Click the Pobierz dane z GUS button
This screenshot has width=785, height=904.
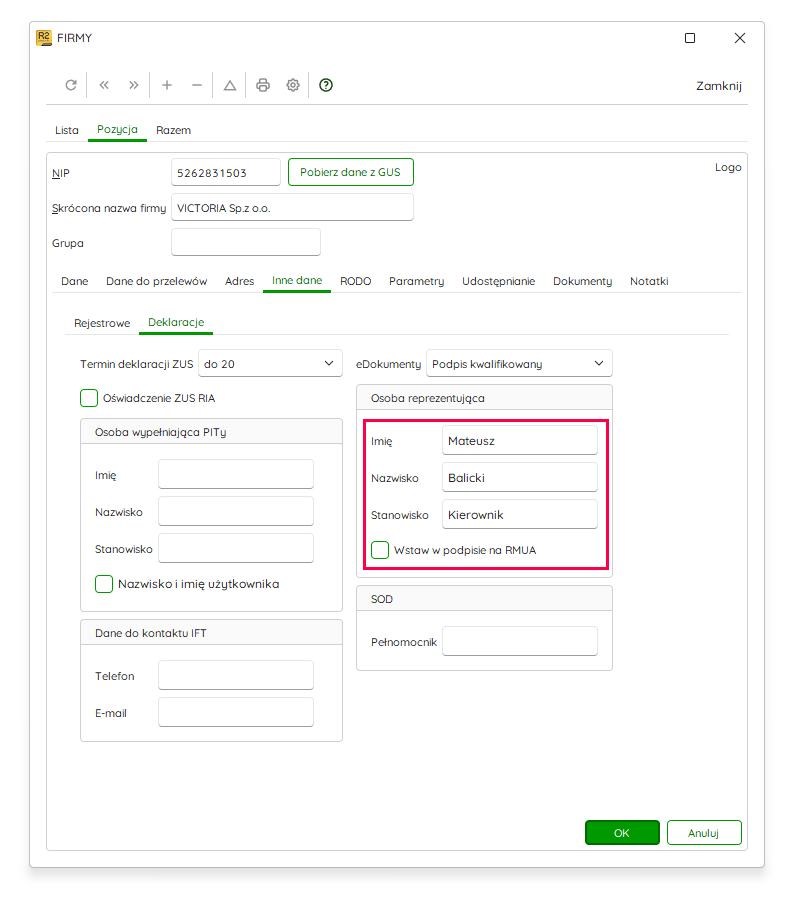click(x=350, y=172)
